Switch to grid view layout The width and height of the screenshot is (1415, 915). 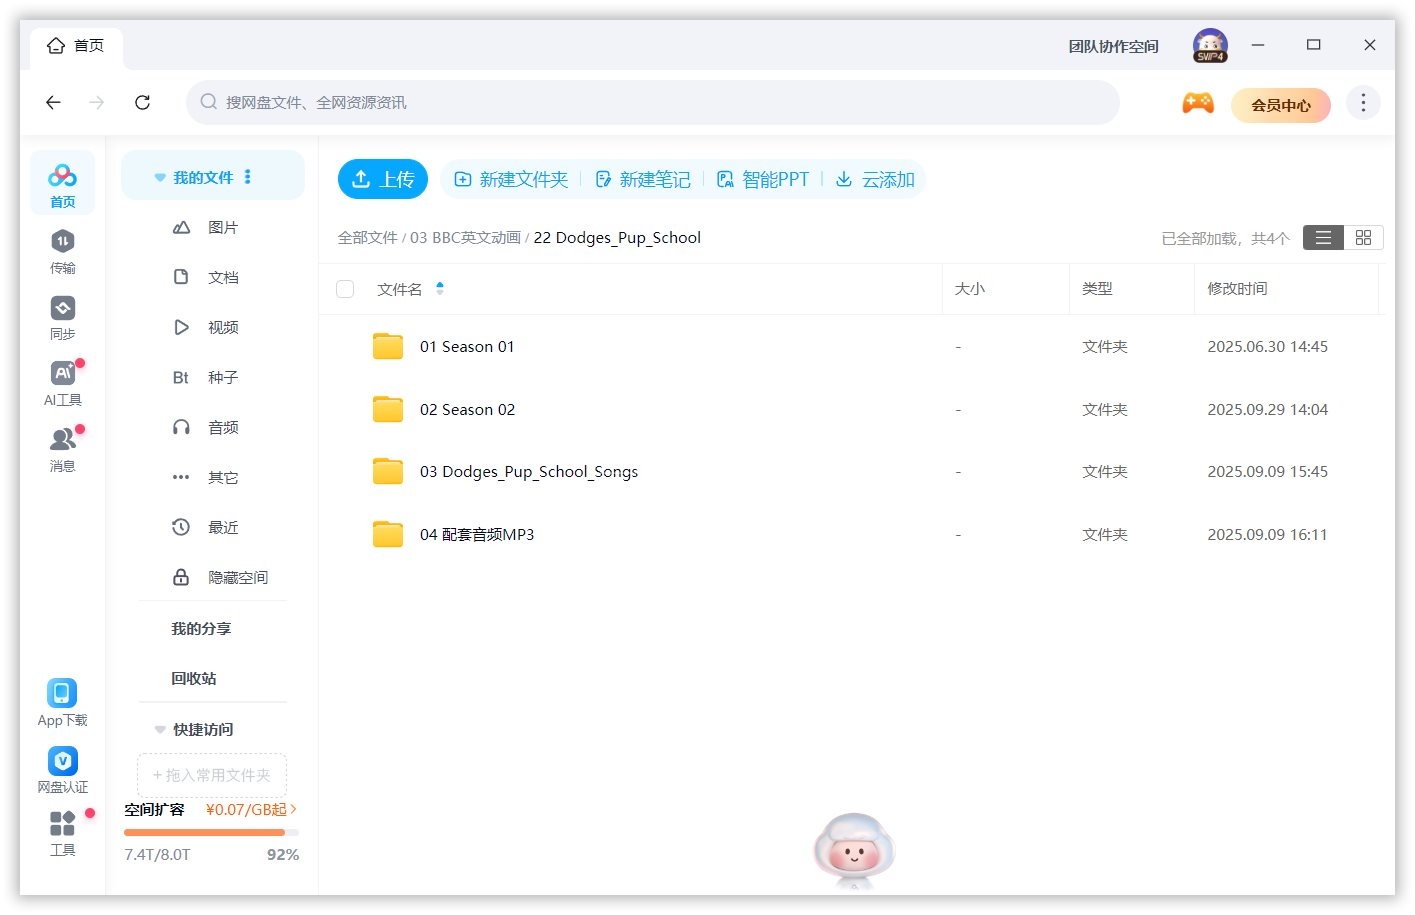click(x=1363, y=237)
